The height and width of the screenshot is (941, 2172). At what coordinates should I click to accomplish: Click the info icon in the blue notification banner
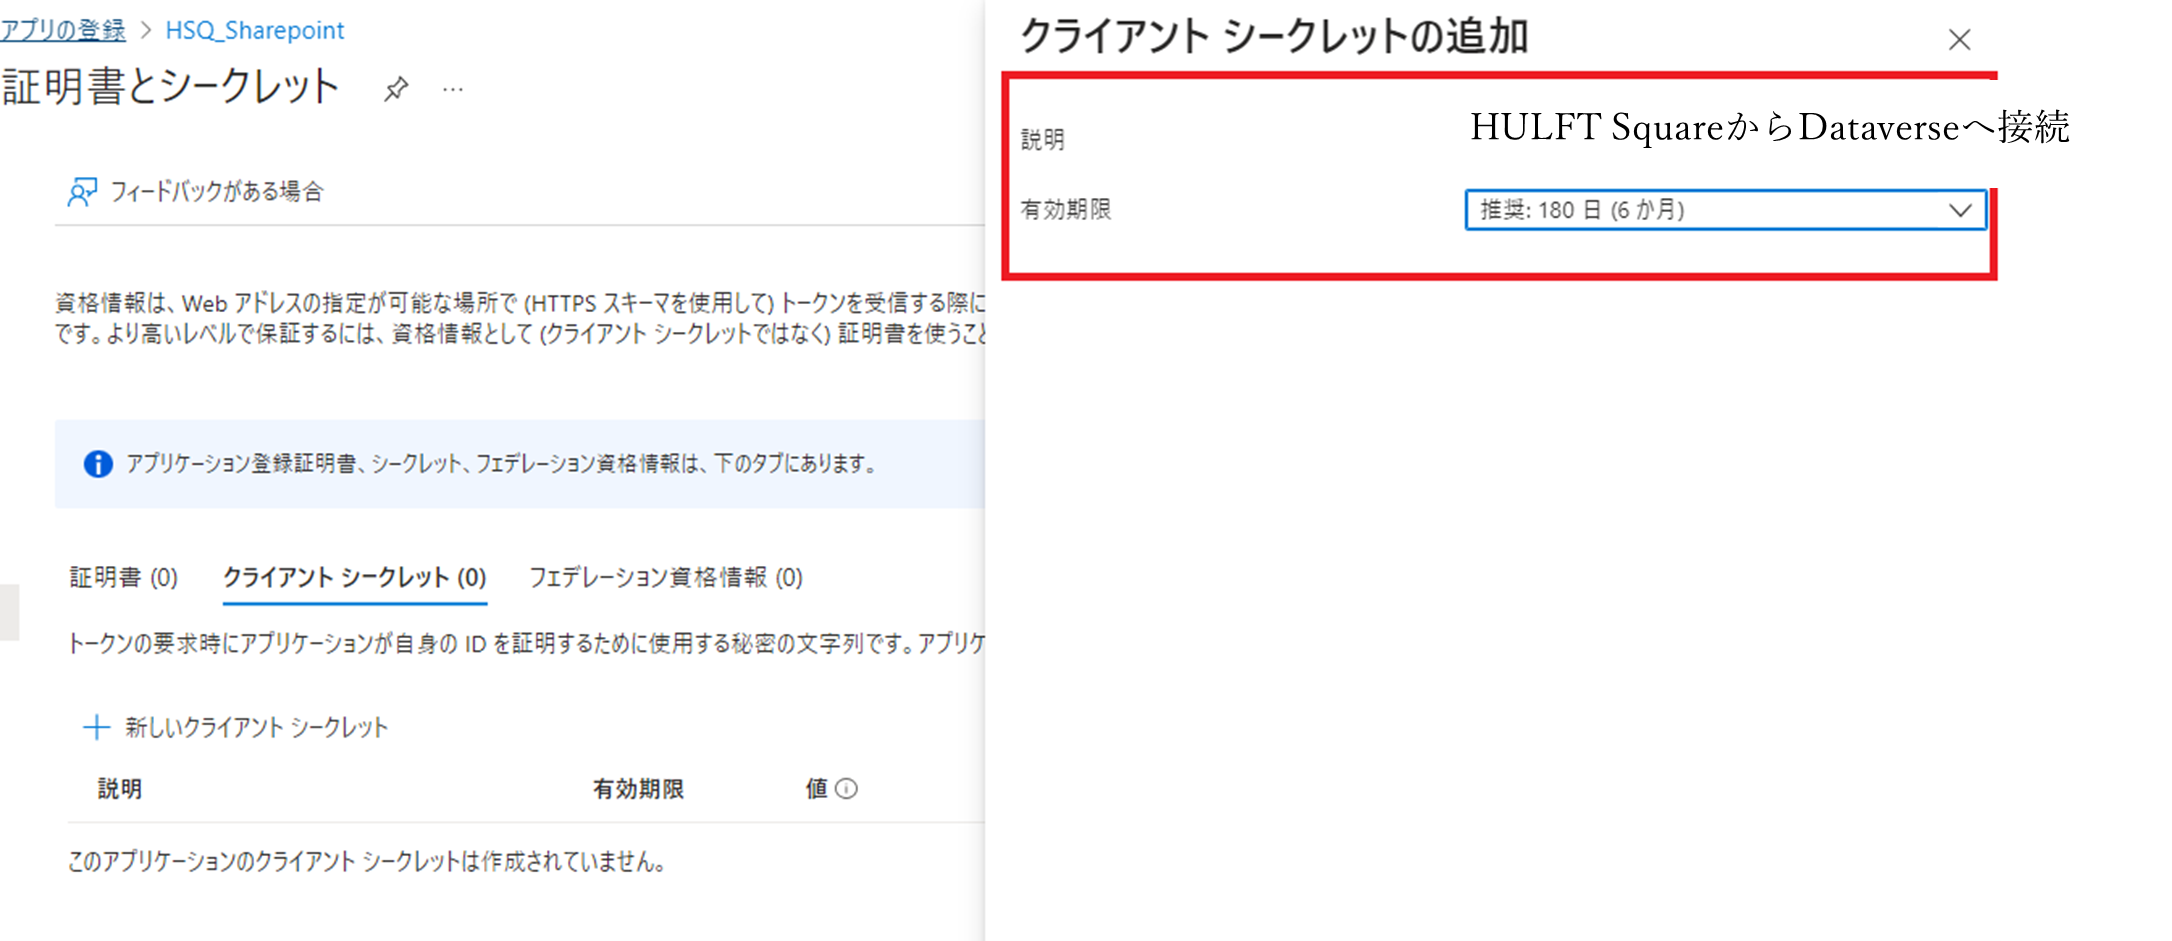pyautogui.click(x=97, y=465)
